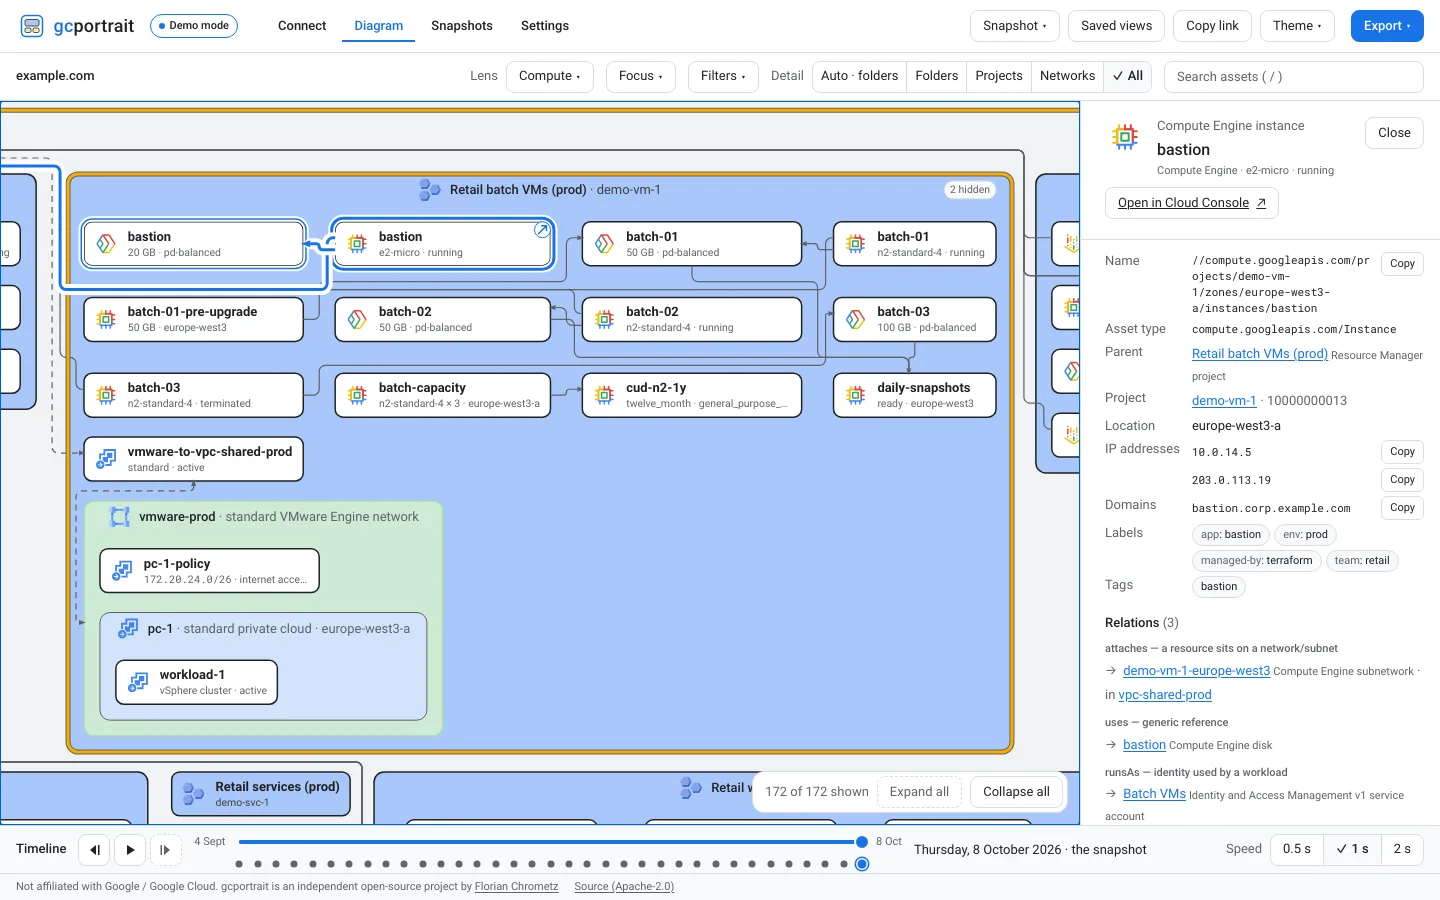Play the timeline animation
The height and width of the screenshot is (900, 1440).
pos(130,850)
